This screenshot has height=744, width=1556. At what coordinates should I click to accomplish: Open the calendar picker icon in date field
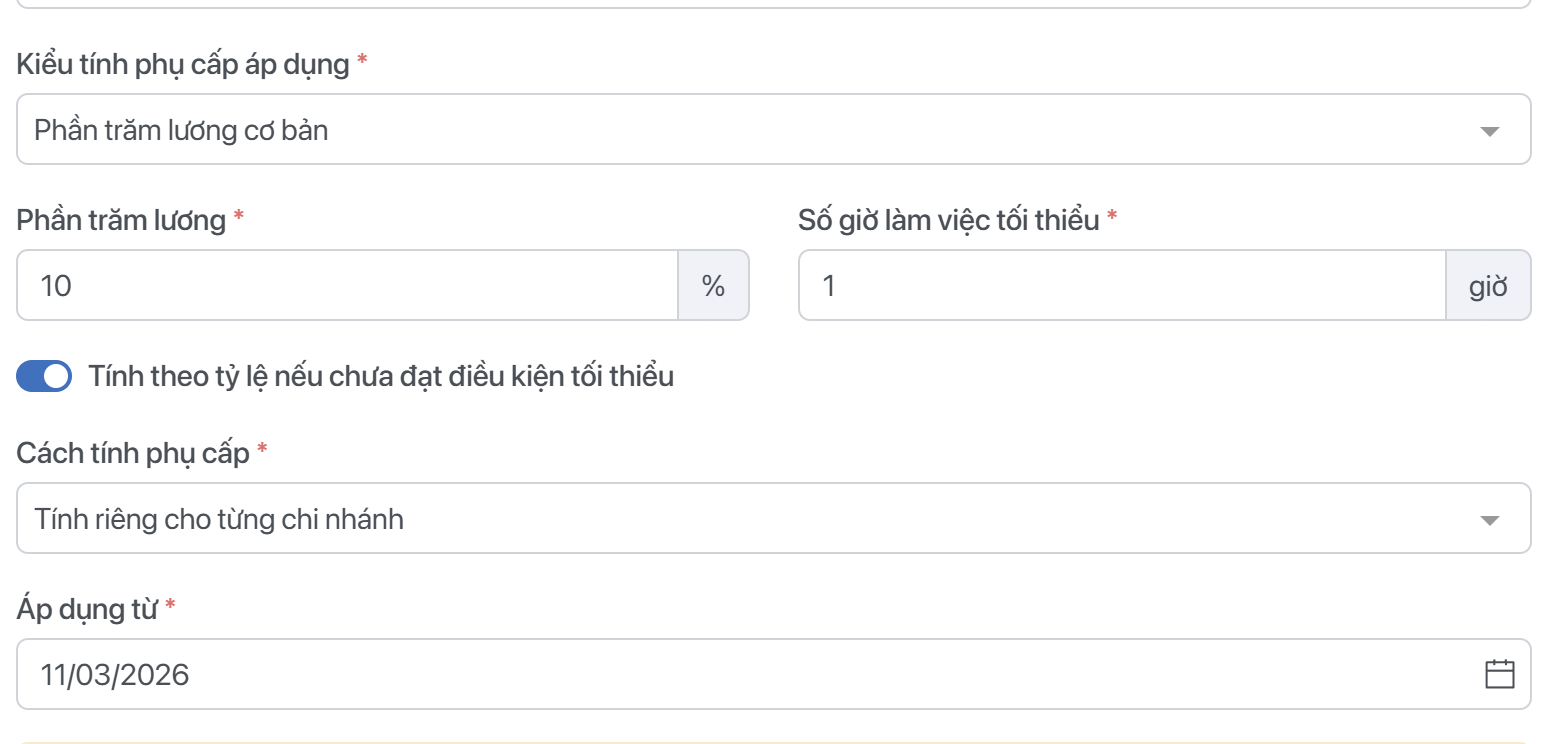(1499, 675)
